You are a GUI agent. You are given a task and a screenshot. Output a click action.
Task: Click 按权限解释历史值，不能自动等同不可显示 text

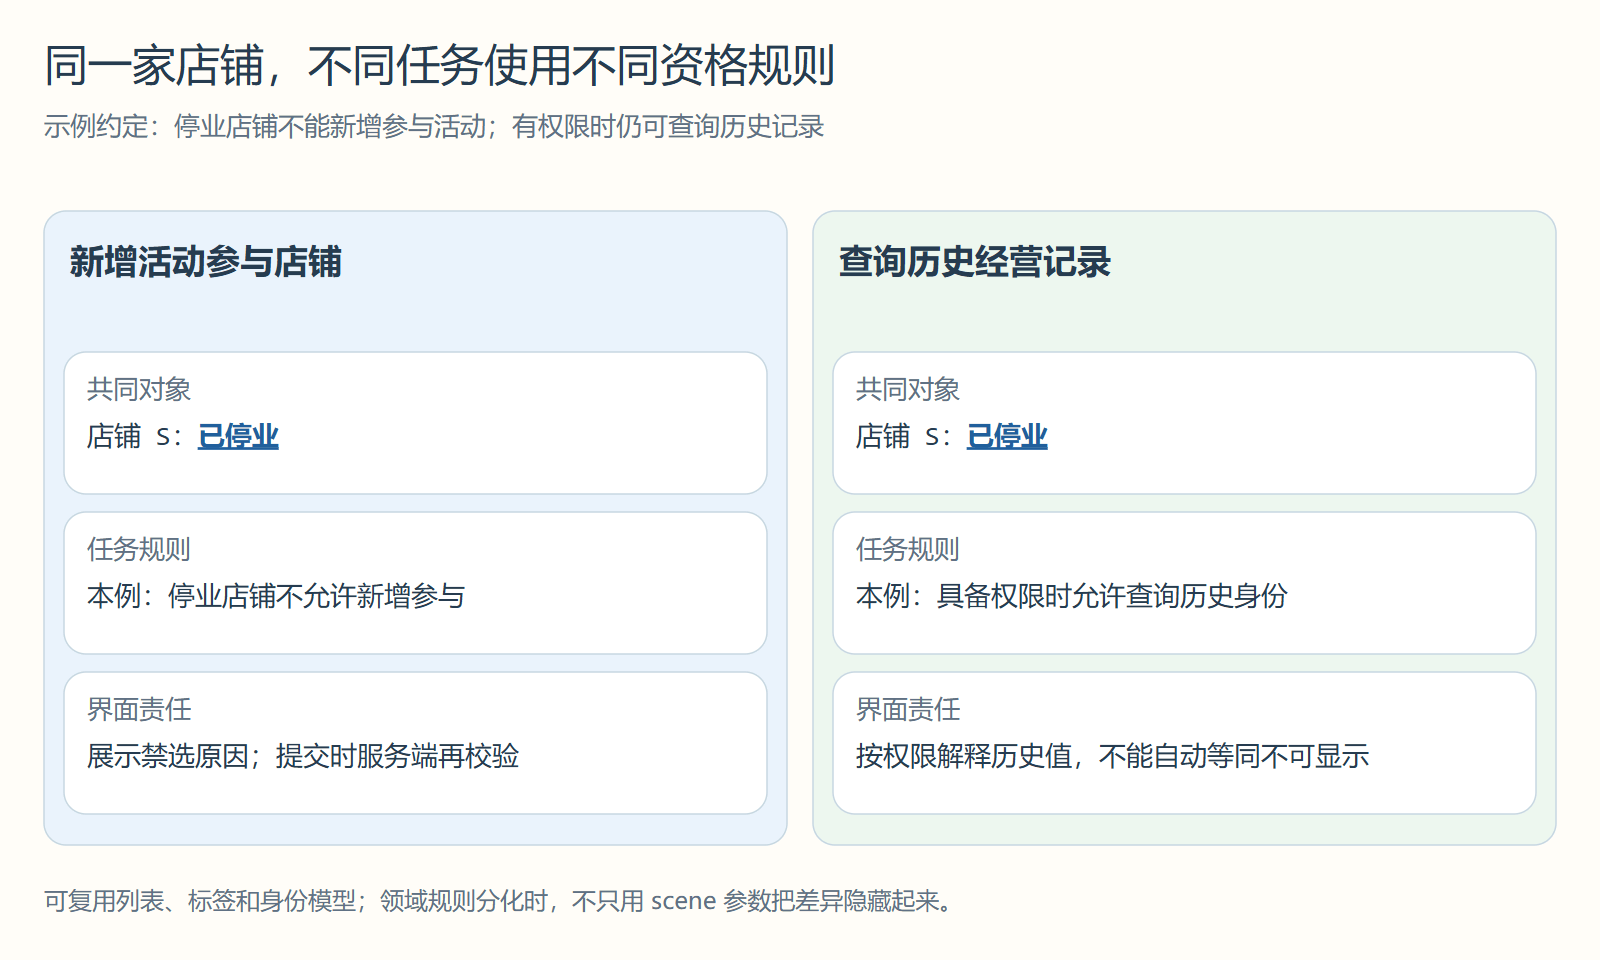click(x=1113, y=756)
